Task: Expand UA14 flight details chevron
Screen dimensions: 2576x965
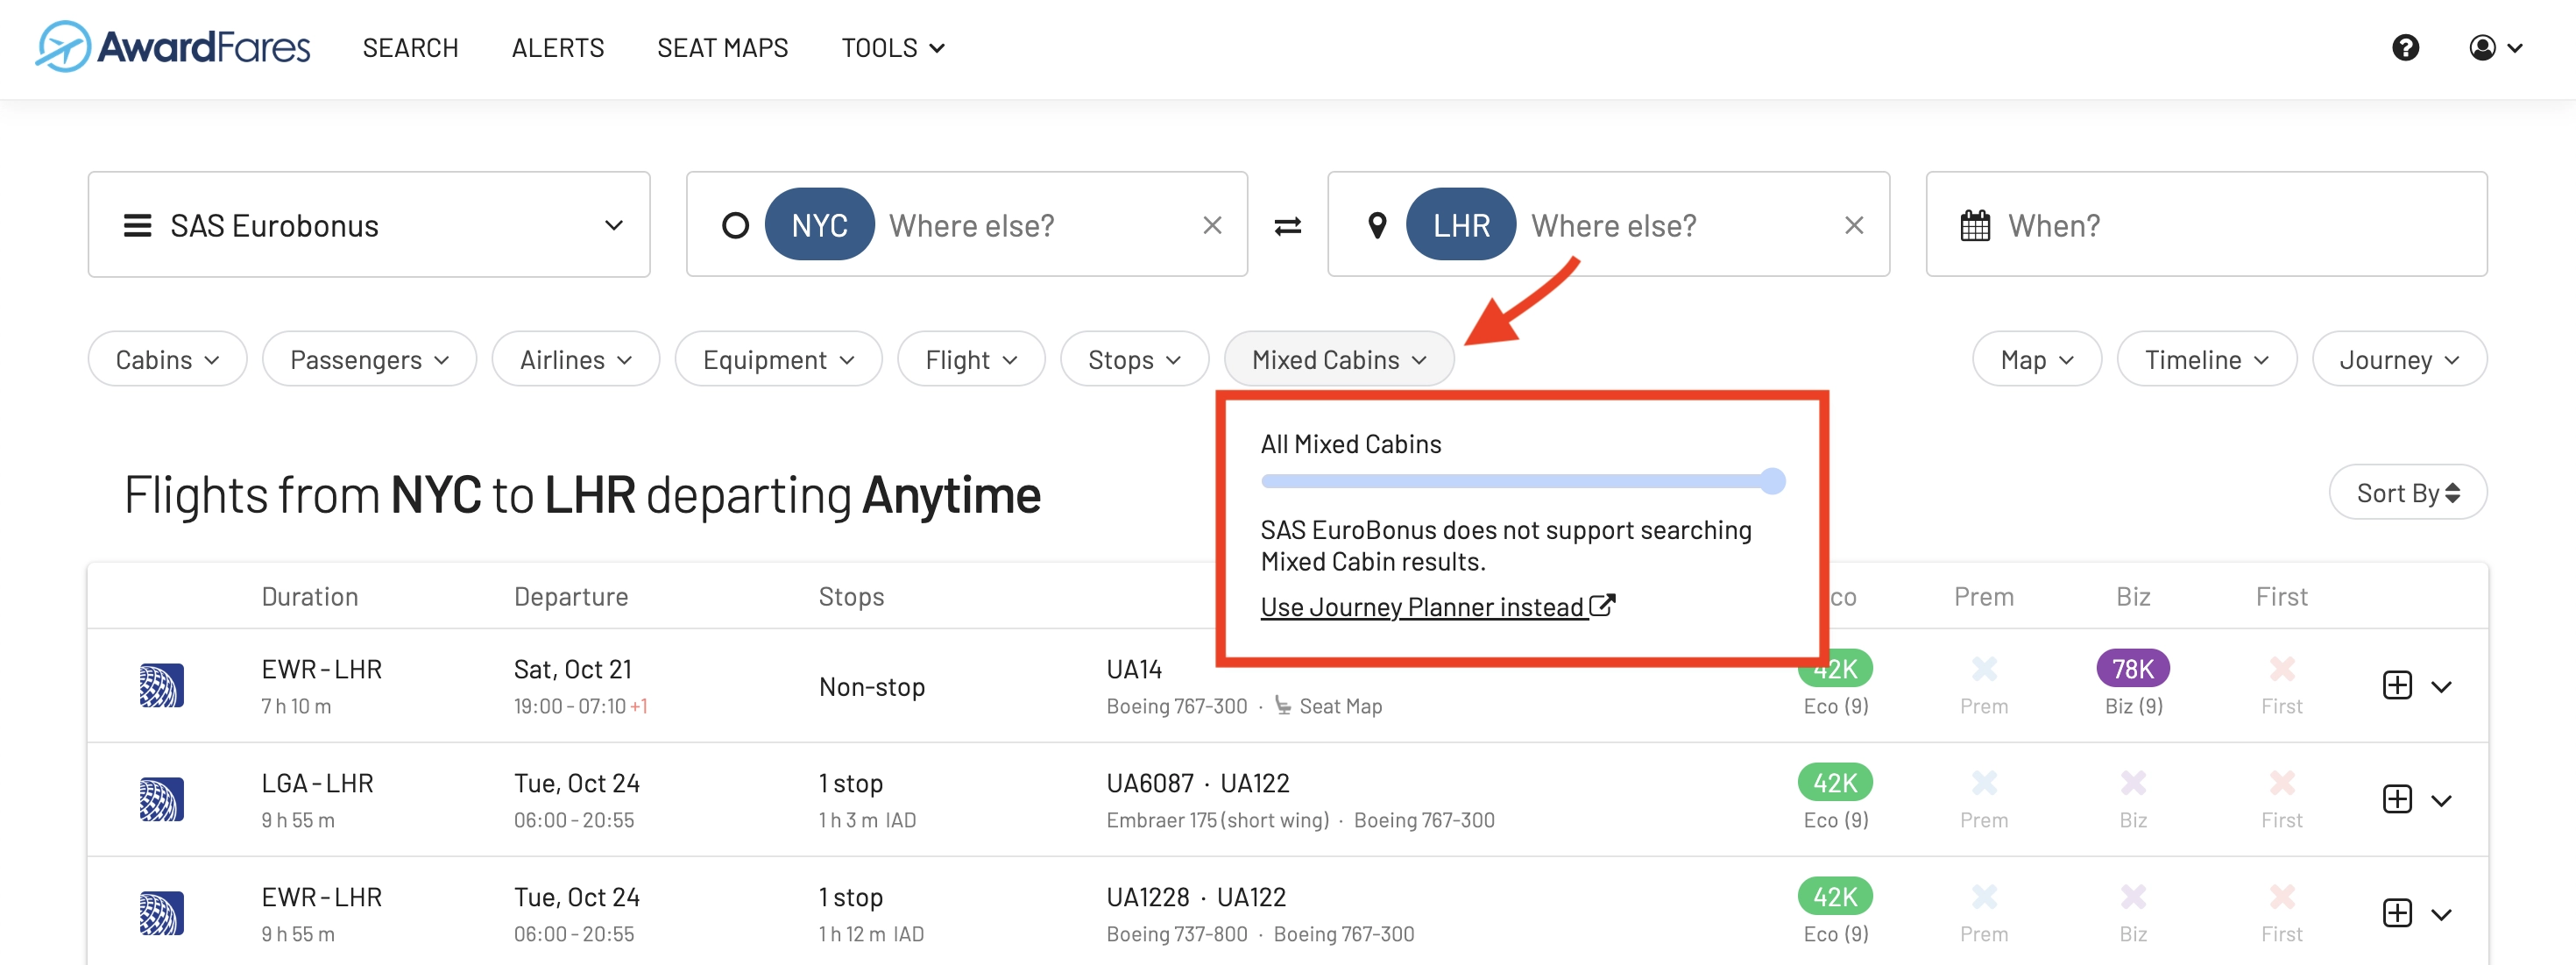Action: (2441, 686)
